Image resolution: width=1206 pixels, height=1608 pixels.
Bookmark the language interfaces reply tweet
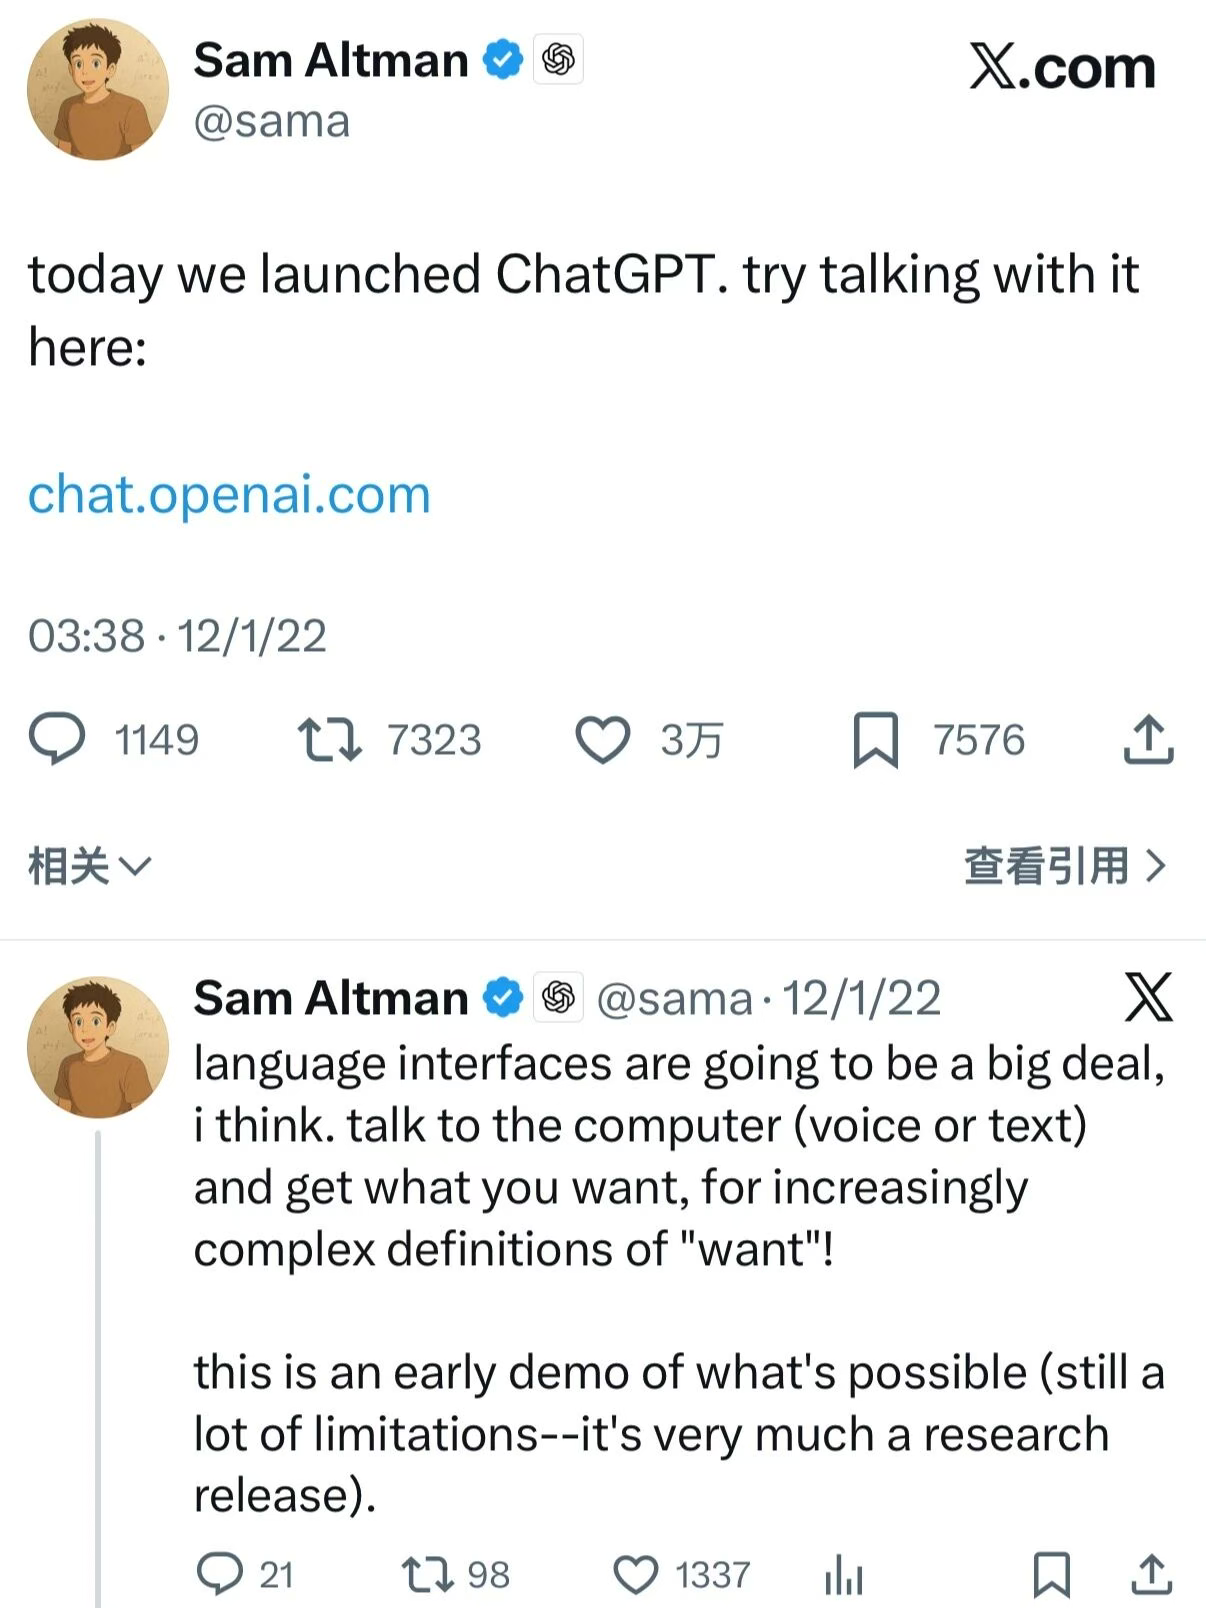click(x=1051, y=1574)
